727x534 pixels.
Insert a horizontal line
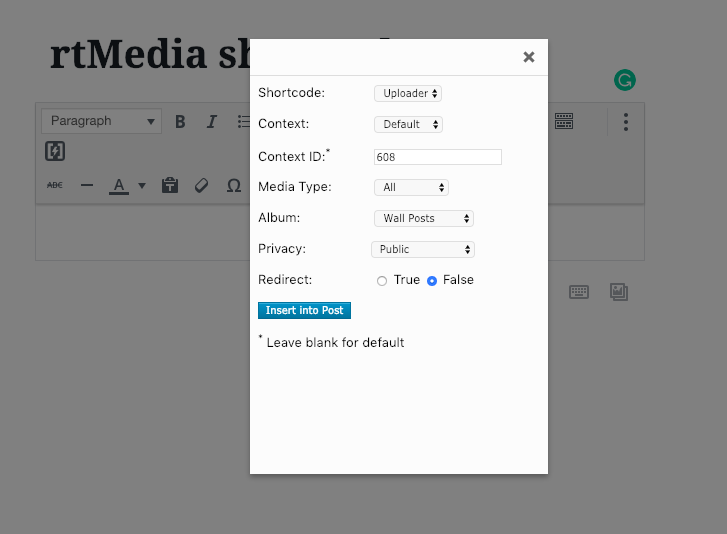tap(87, 185)
